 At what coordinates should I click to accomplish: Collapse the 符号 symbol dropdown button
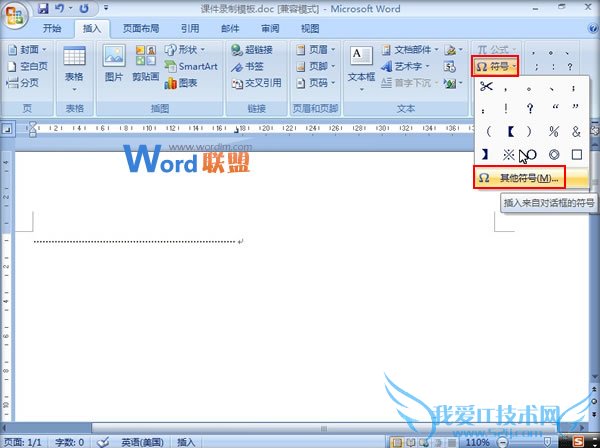[x=495, y=66]
